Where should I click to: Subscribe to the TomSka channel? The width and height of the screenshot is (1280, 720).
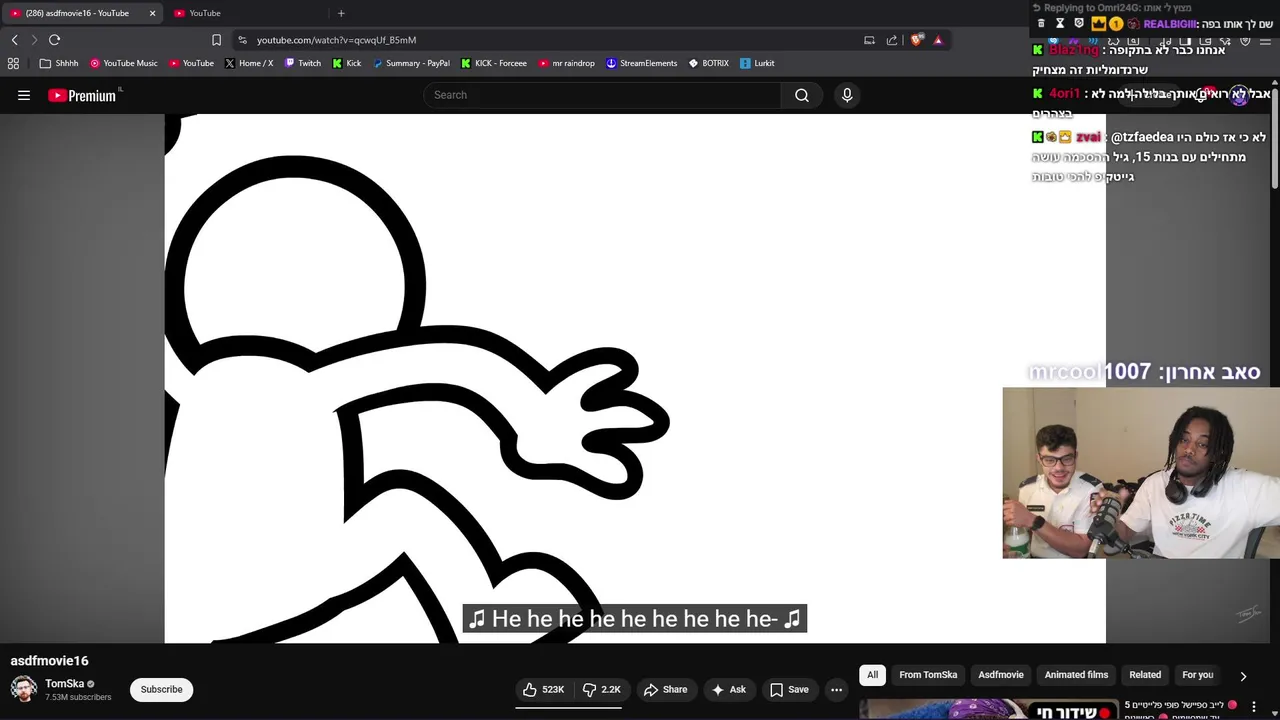point(161,689)
